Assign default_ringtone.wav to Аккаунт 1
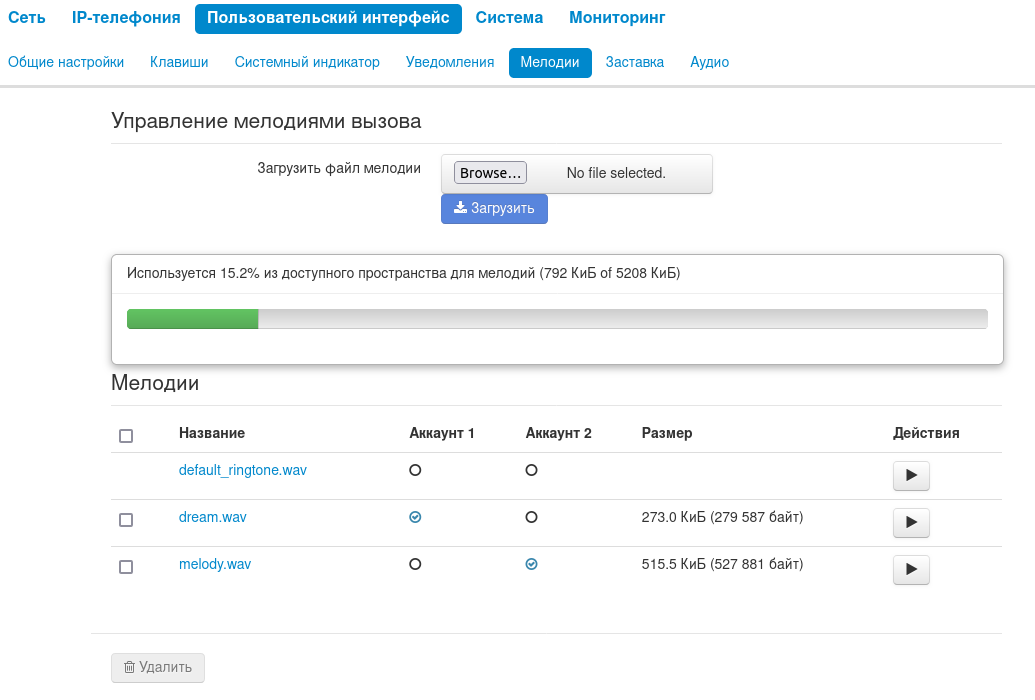 (415, 470)
